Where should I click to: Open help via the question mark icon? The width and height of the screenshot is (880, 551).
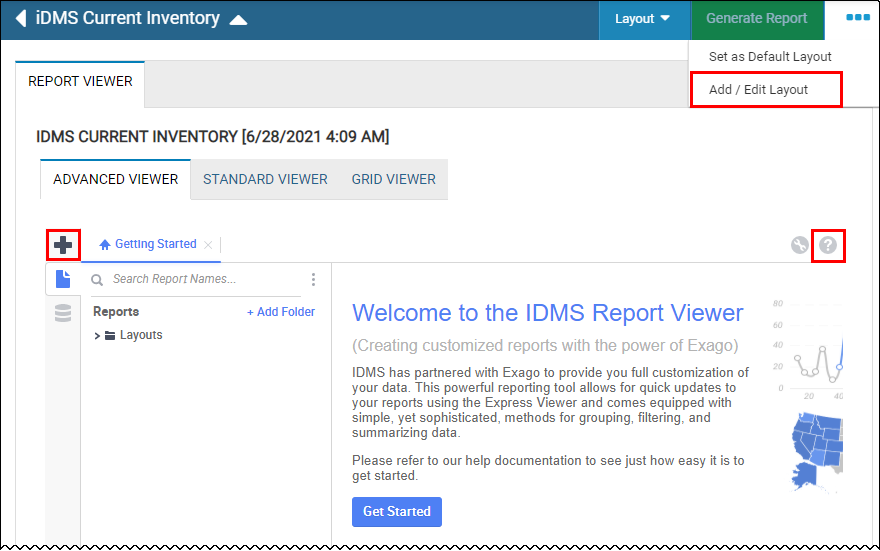828,245
